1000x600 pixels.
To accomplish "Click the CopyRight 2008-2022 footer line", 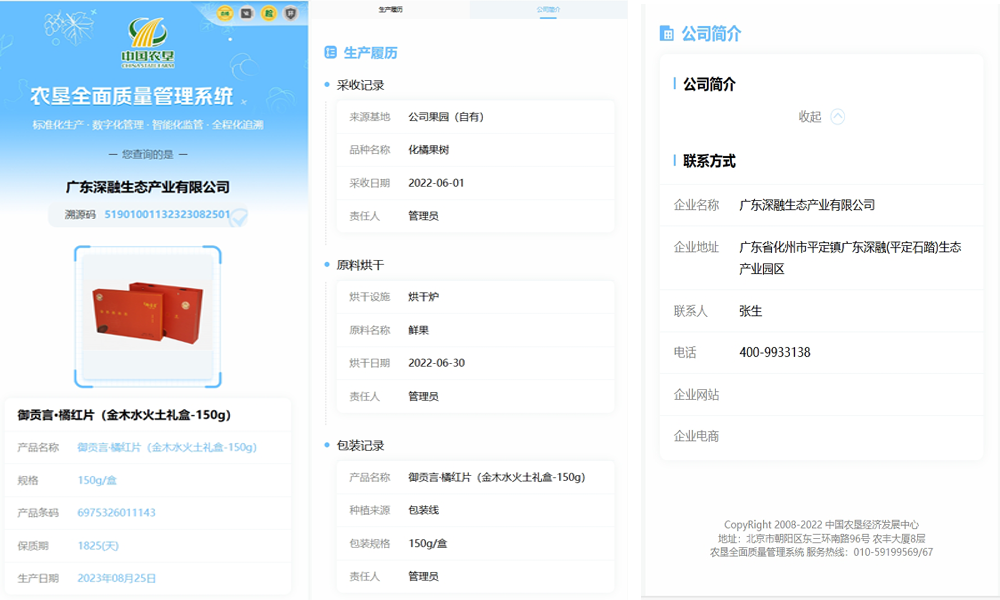I will coord(821,524).
